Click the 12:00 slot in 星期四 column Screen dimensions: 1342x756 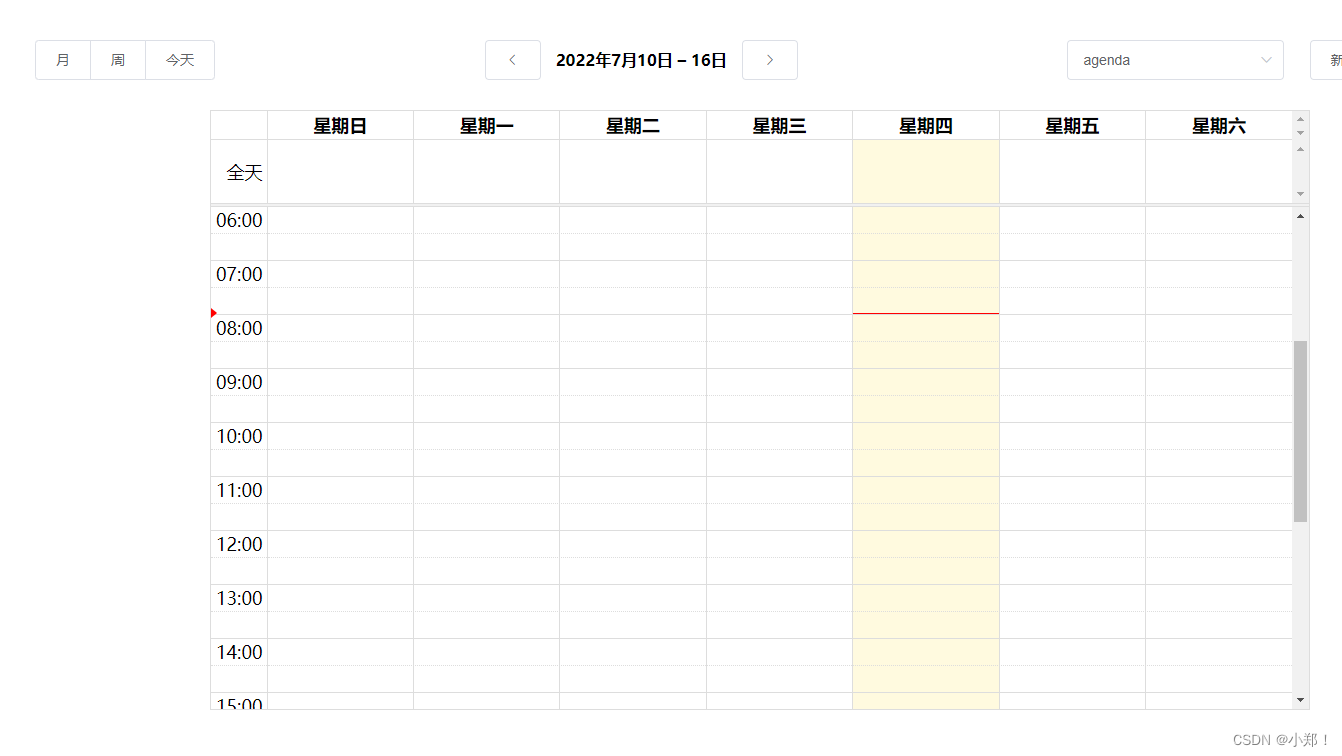click(x=925, y=556)
